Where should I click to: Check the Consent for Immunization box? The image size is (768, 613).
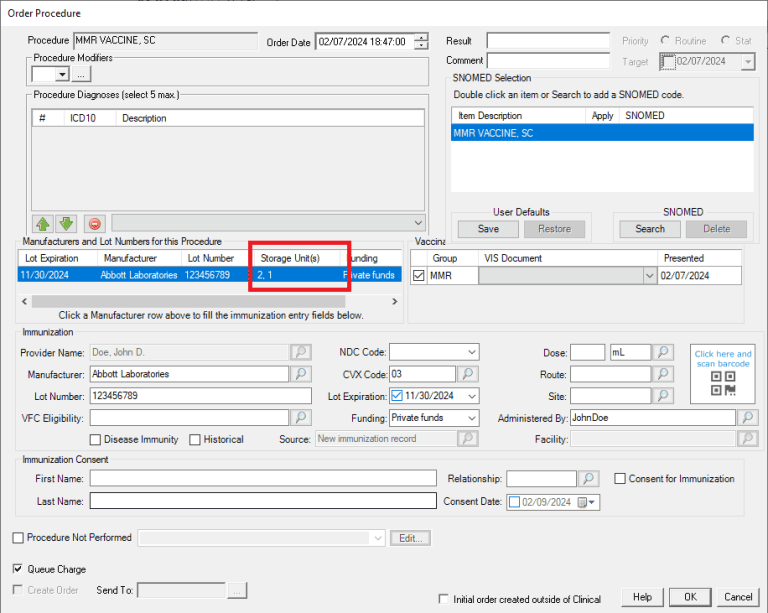pyautogui.click(x=620, y=479)
